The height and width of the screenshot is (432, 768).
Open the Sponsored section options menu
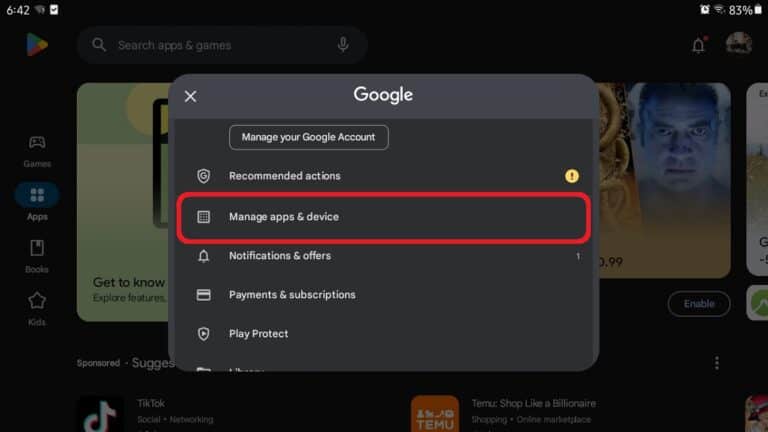717,363
